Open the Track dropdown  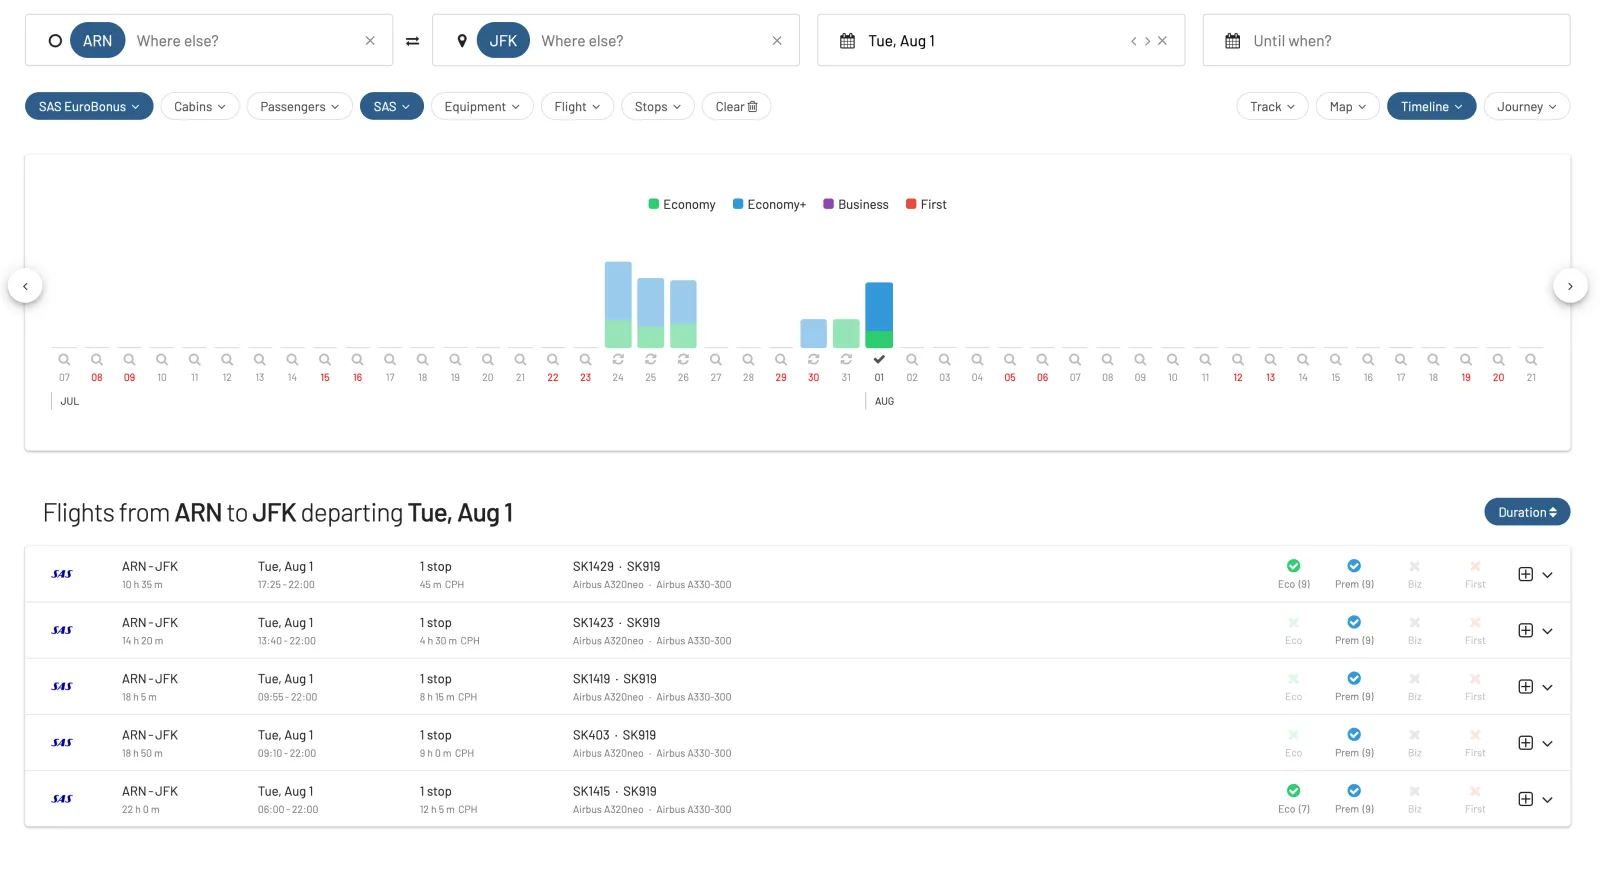point(1272,106)
